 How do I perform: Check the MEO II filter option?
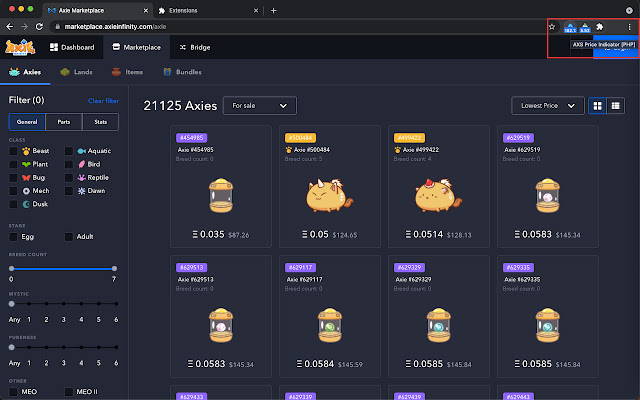pyautogui.click(x=69, y=392)
